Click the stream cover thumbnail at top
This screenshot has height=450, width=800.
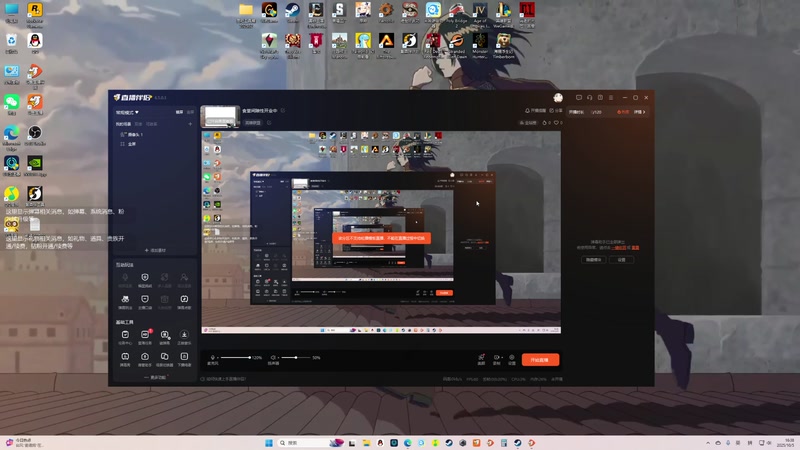point(220,116)
